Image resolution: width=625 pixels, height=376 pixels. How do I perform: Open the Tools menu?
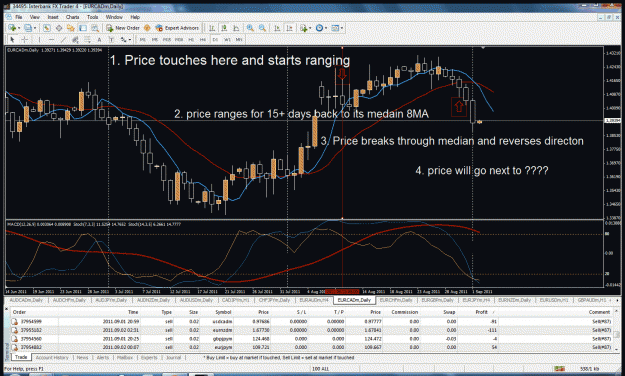click(x=92, y=17)
